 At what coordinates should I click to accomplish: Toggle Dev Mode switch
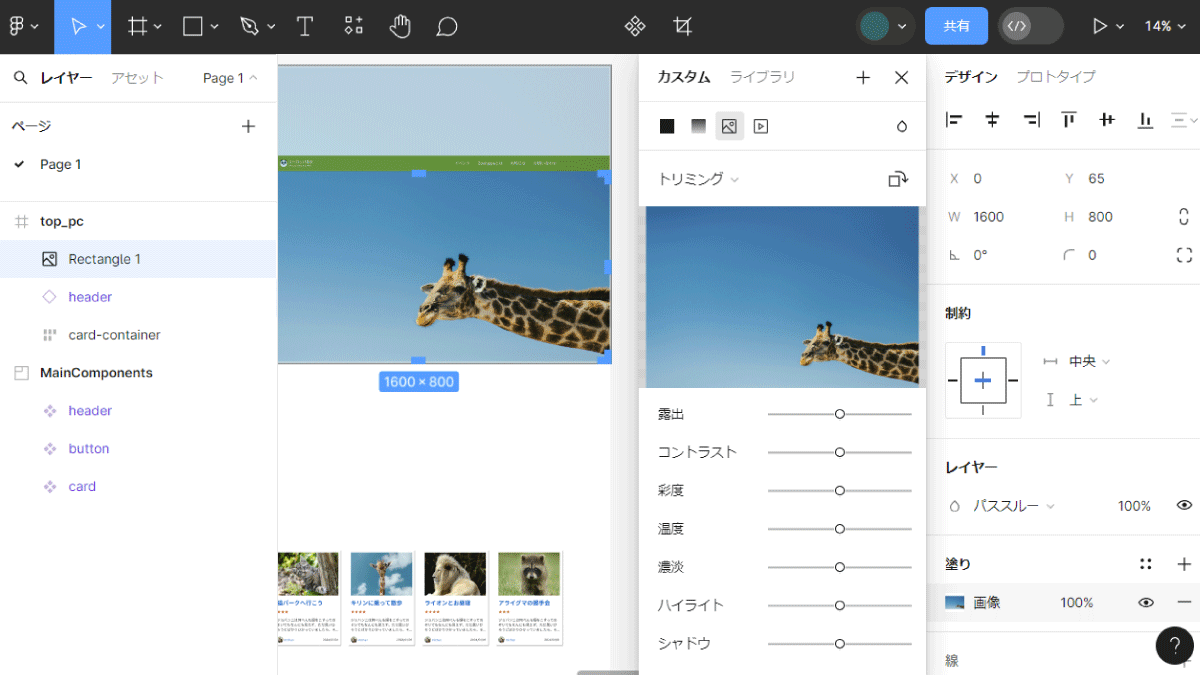coord(1030,26)
